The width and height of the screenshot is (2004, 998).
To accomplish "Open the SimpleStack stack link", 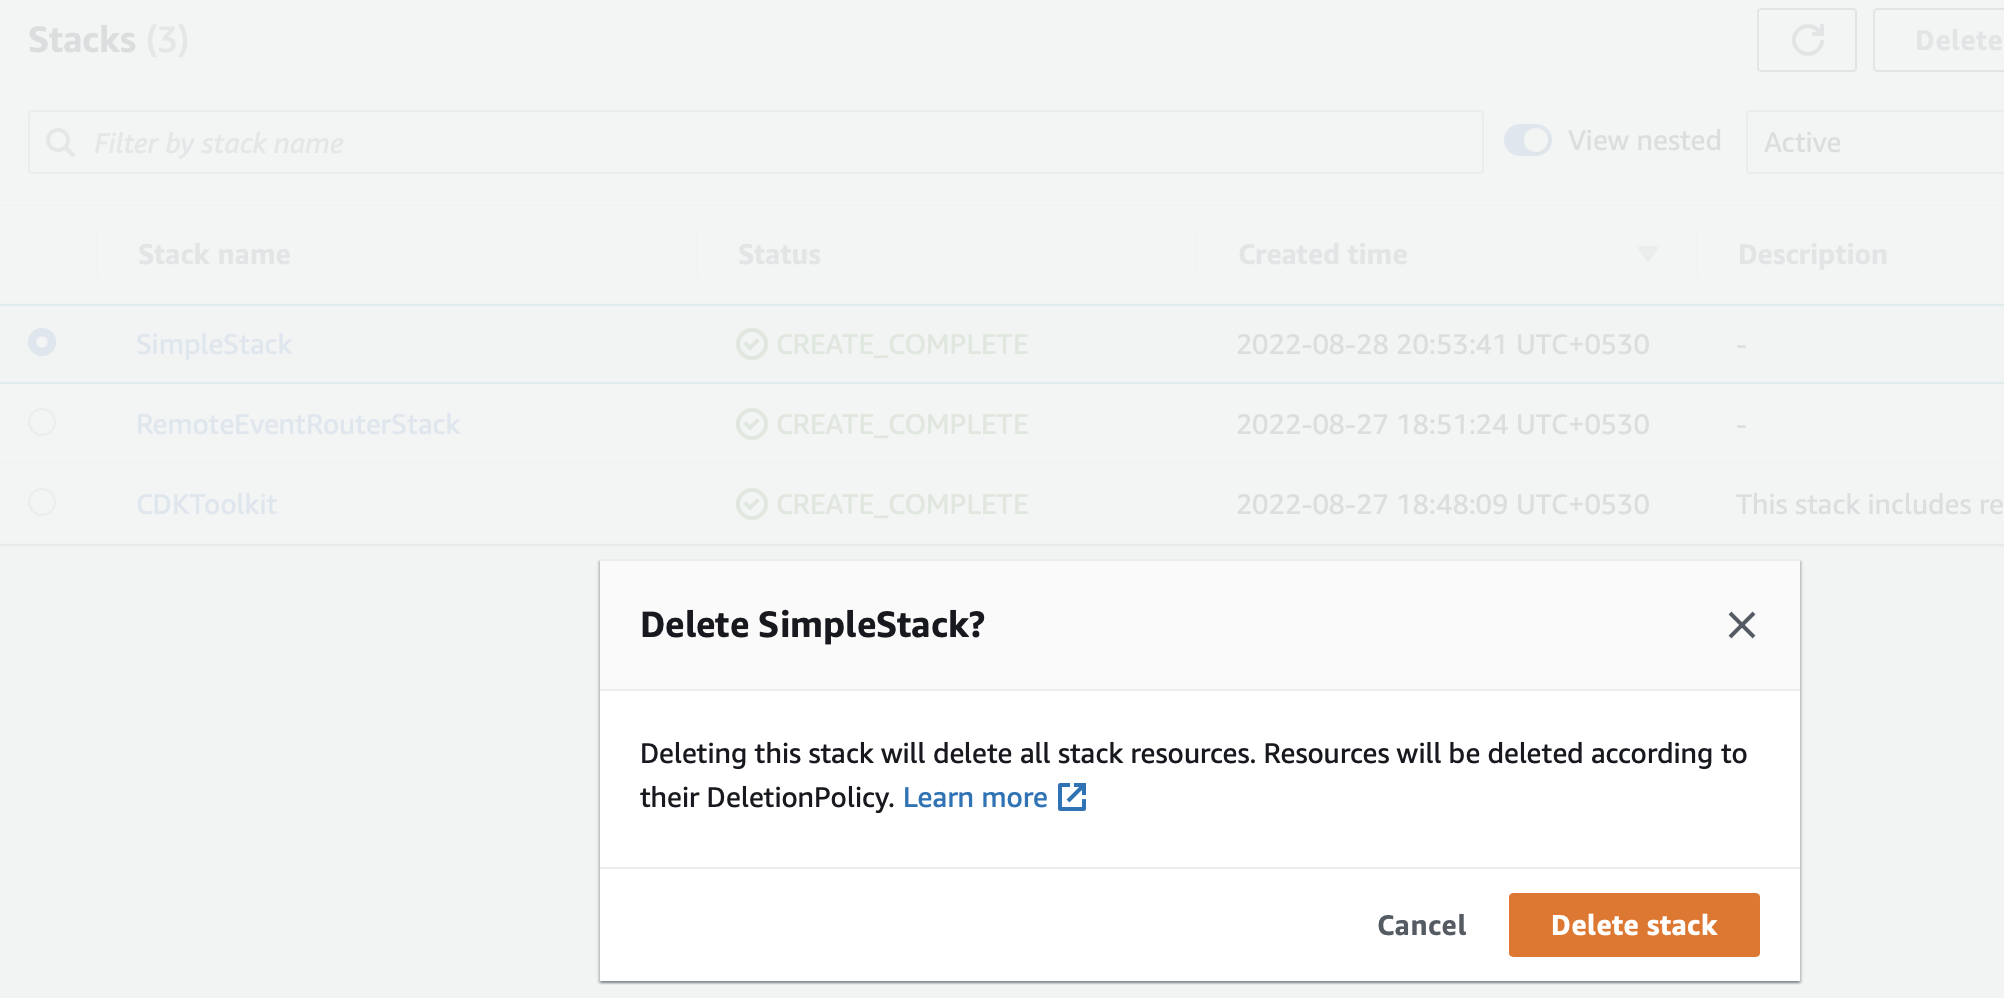I will tap(214, 344).
